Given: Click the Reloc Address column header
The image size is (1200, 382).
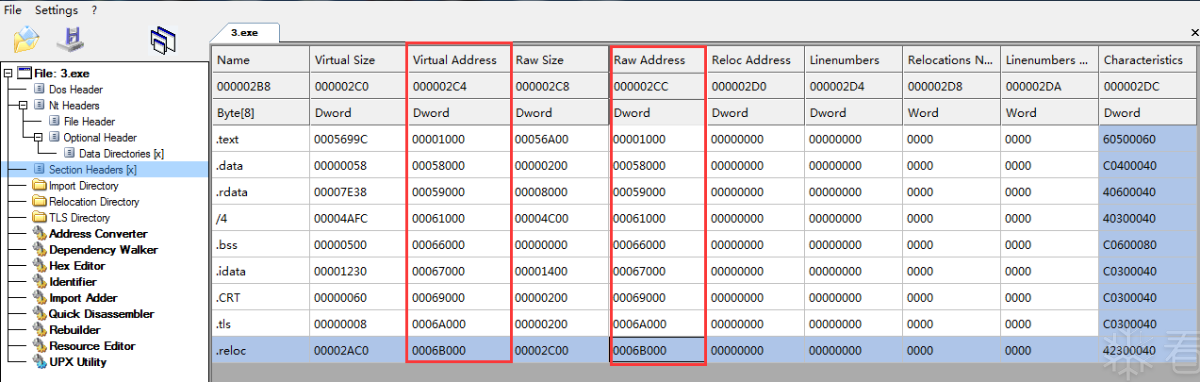Looking at the screenshot, I should pos(756,60).
